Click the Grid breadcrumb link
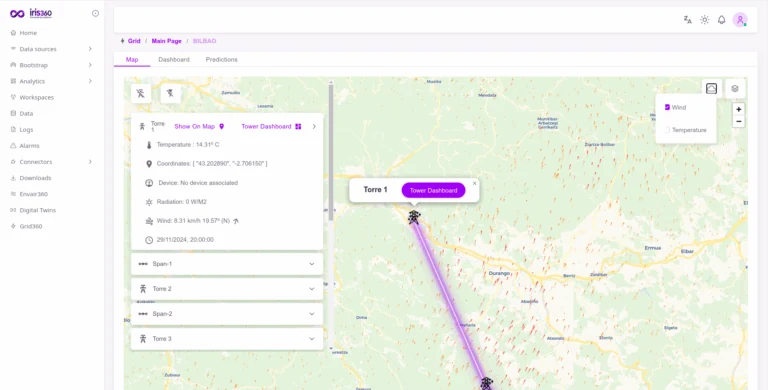The width and height of the screenshot is (768, 390). pyautogui.click(x=134, y=41)
